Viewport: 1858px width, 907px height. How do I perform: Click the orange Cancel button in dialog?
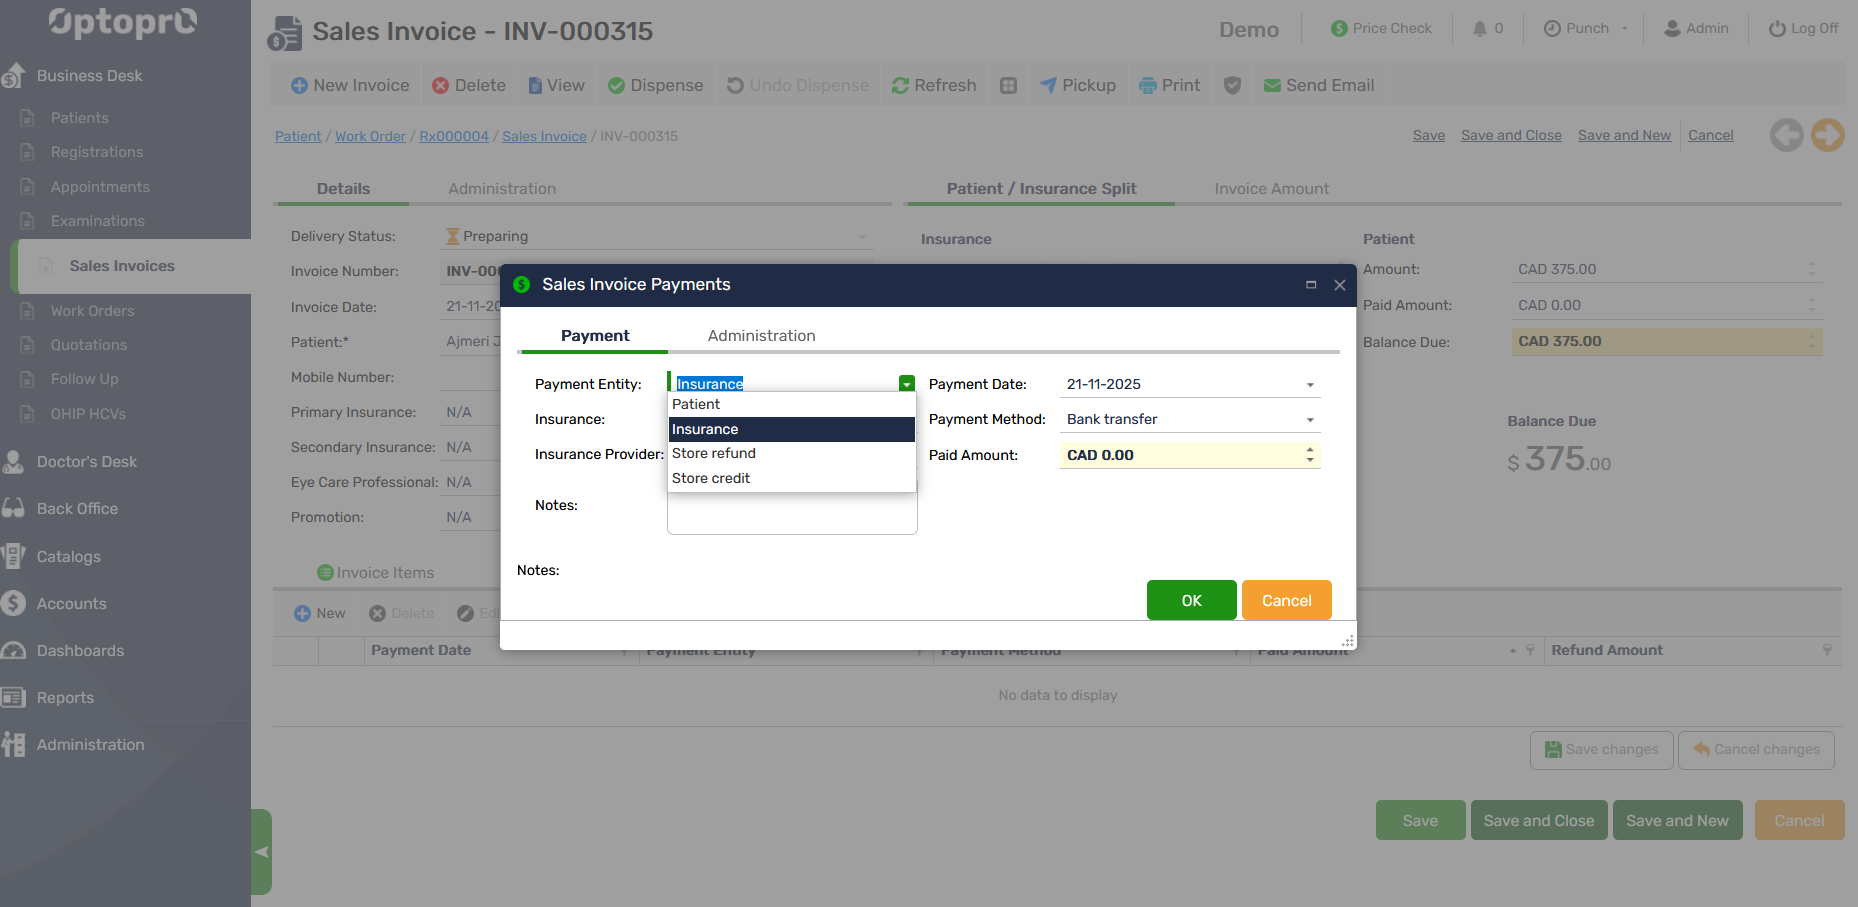click(x=1286, y=601)
